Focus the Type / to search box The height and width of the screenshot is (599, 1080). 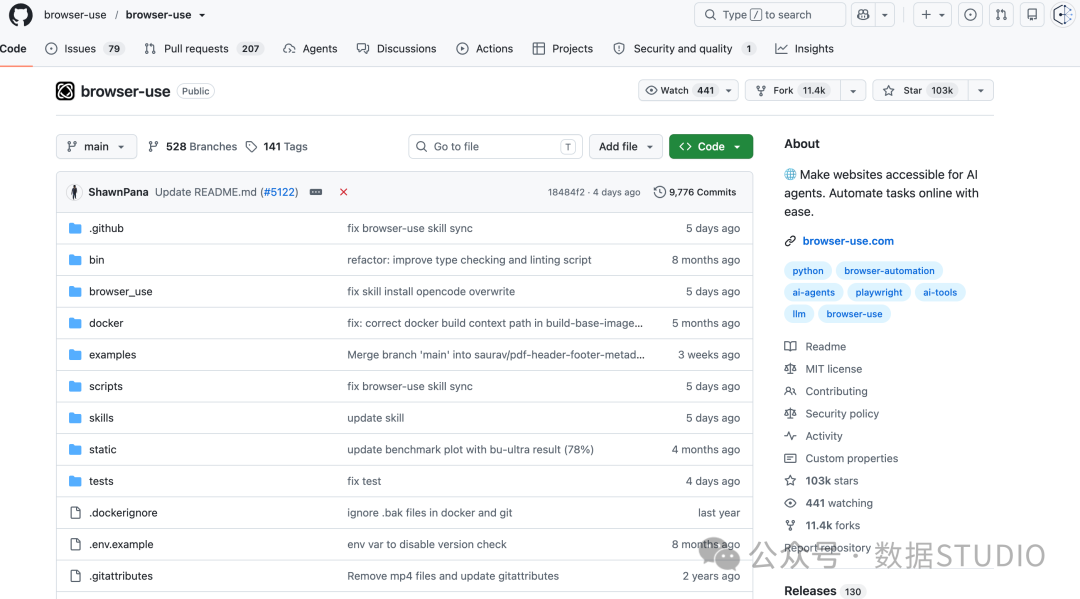pos(770,14)
